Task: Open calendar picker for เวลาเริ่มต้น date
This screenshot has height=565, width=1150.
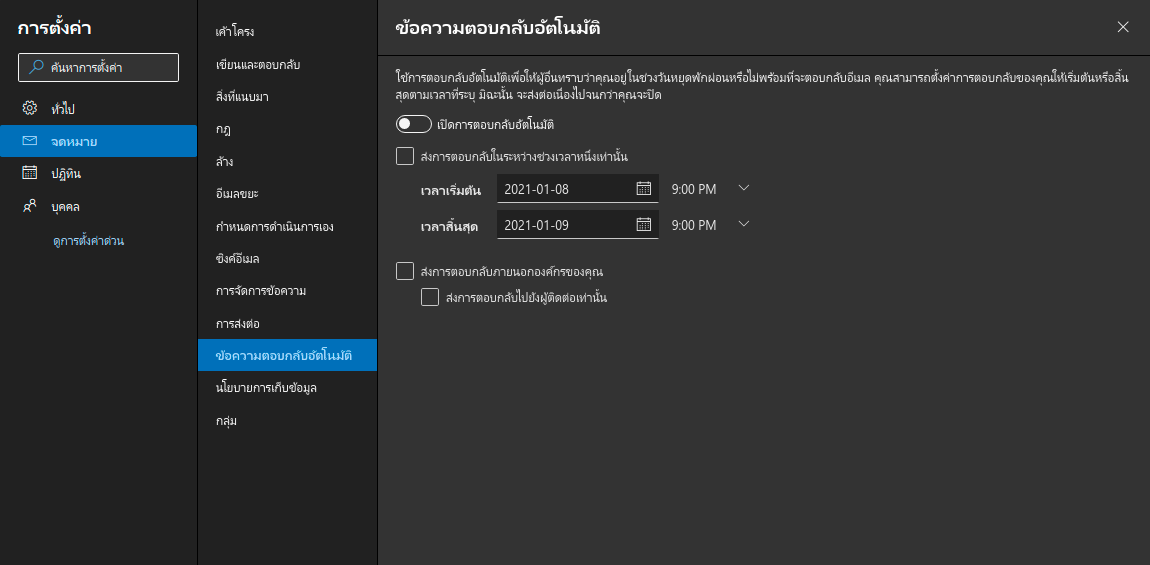Action: point(643,188)
